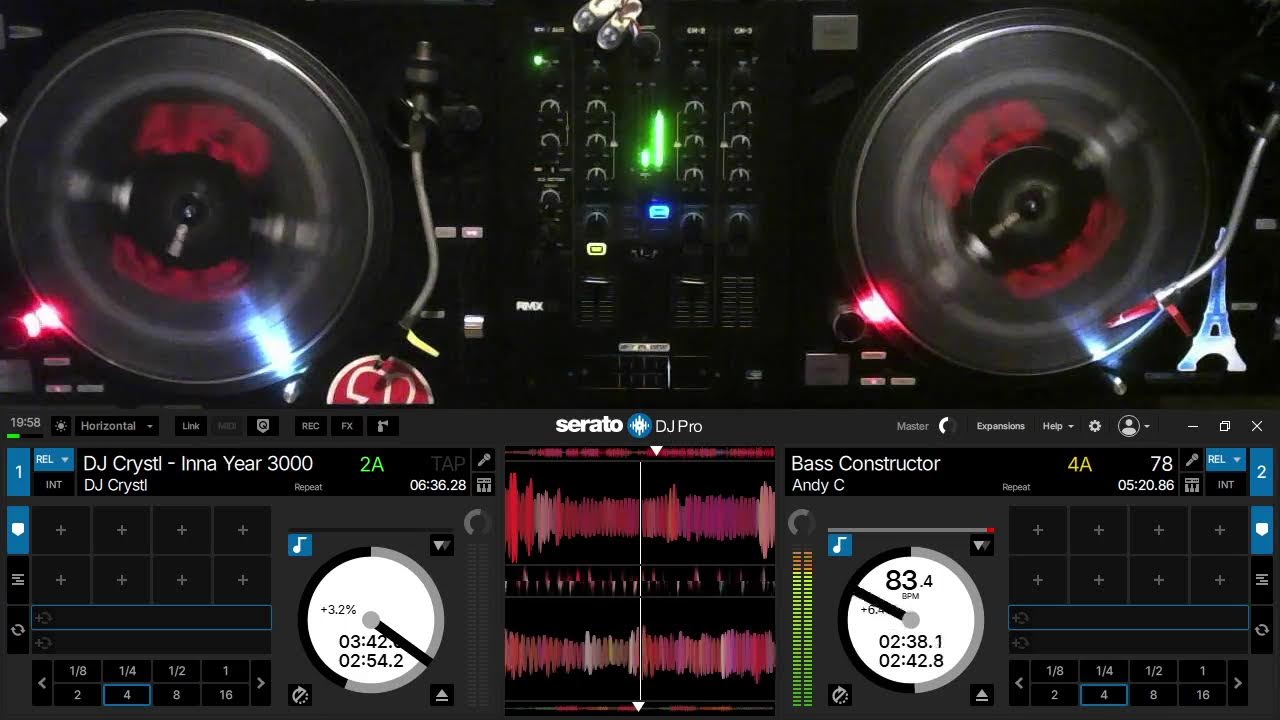This screenshot has width=1280, height=720.
Task: Click the microphone-shaped icon on Bass Constructor deck
Action: point(1191,461)
